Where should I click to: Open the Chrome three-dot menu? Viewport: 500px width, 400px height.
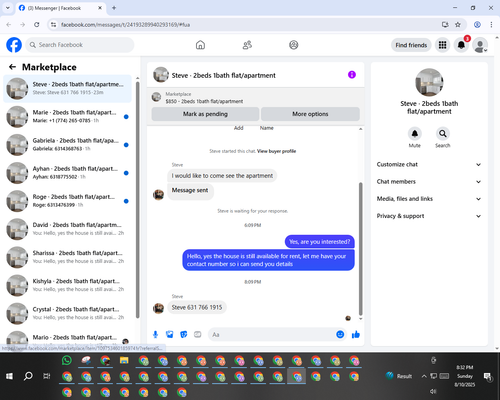[x=491, y=25]
